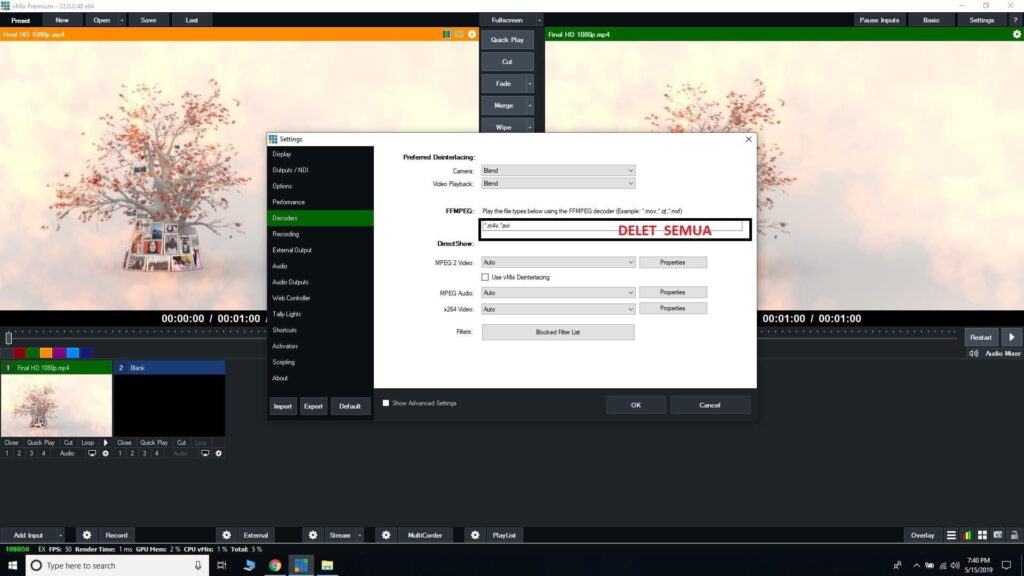This screenshot has width=1024, height=576.
Task: Open gear settings for Blank input 2
Action: 218,453
